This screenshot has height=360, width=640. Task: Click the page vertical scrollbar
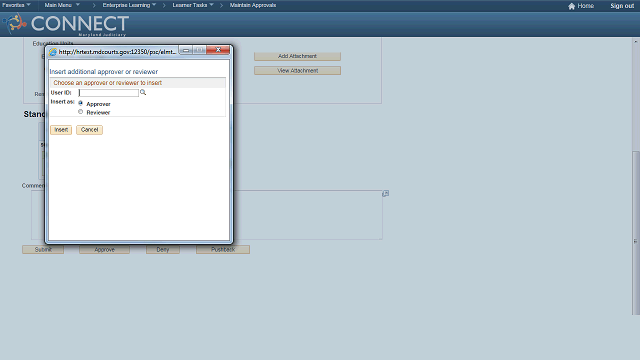pyautogui.click(x=636, y=233)
